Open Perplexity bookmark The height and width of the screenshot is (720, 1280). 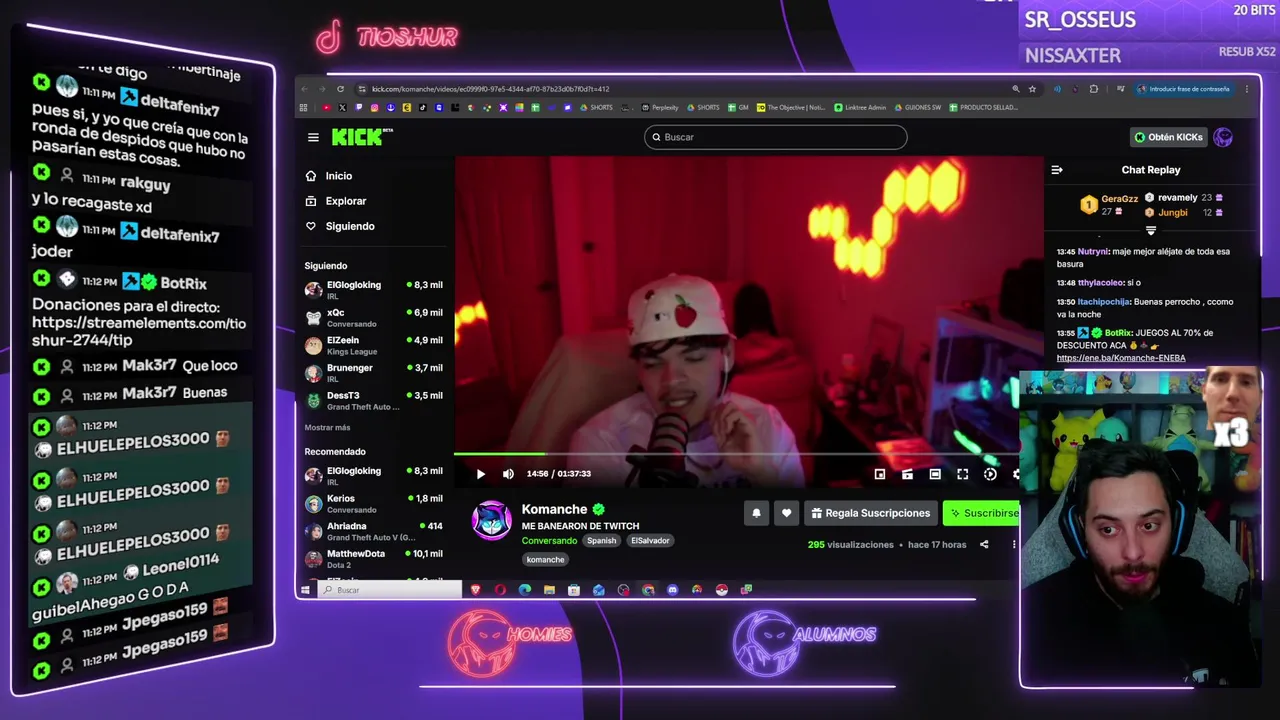[660, 107]
